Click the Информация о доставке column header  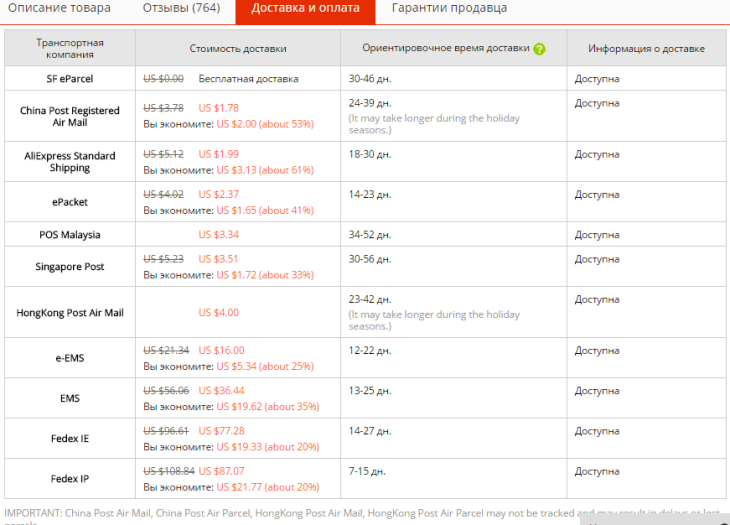point(646,48)
